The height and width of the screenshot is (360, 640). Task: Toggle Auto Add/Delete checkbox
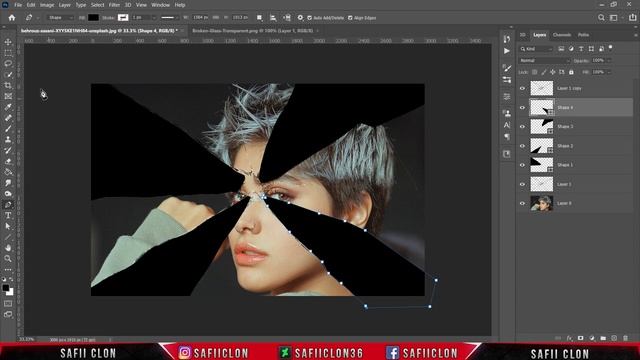tap(309, 18)
